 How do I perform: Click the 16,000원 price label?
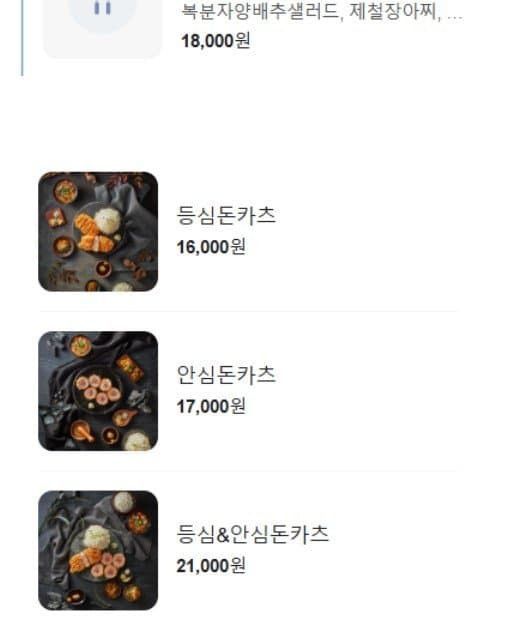[x=211, y=247]
